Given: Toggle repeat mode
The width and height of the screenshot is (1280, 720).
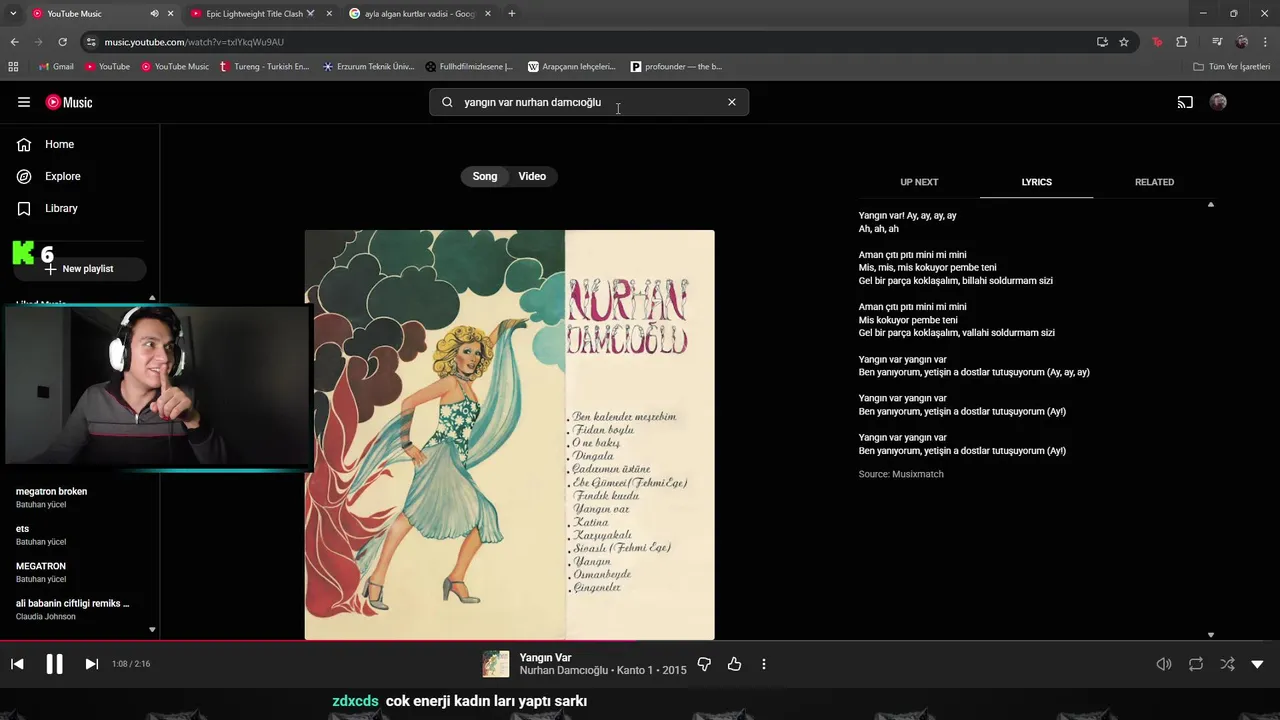Looking at the screenshot, I should point(1196,664).
